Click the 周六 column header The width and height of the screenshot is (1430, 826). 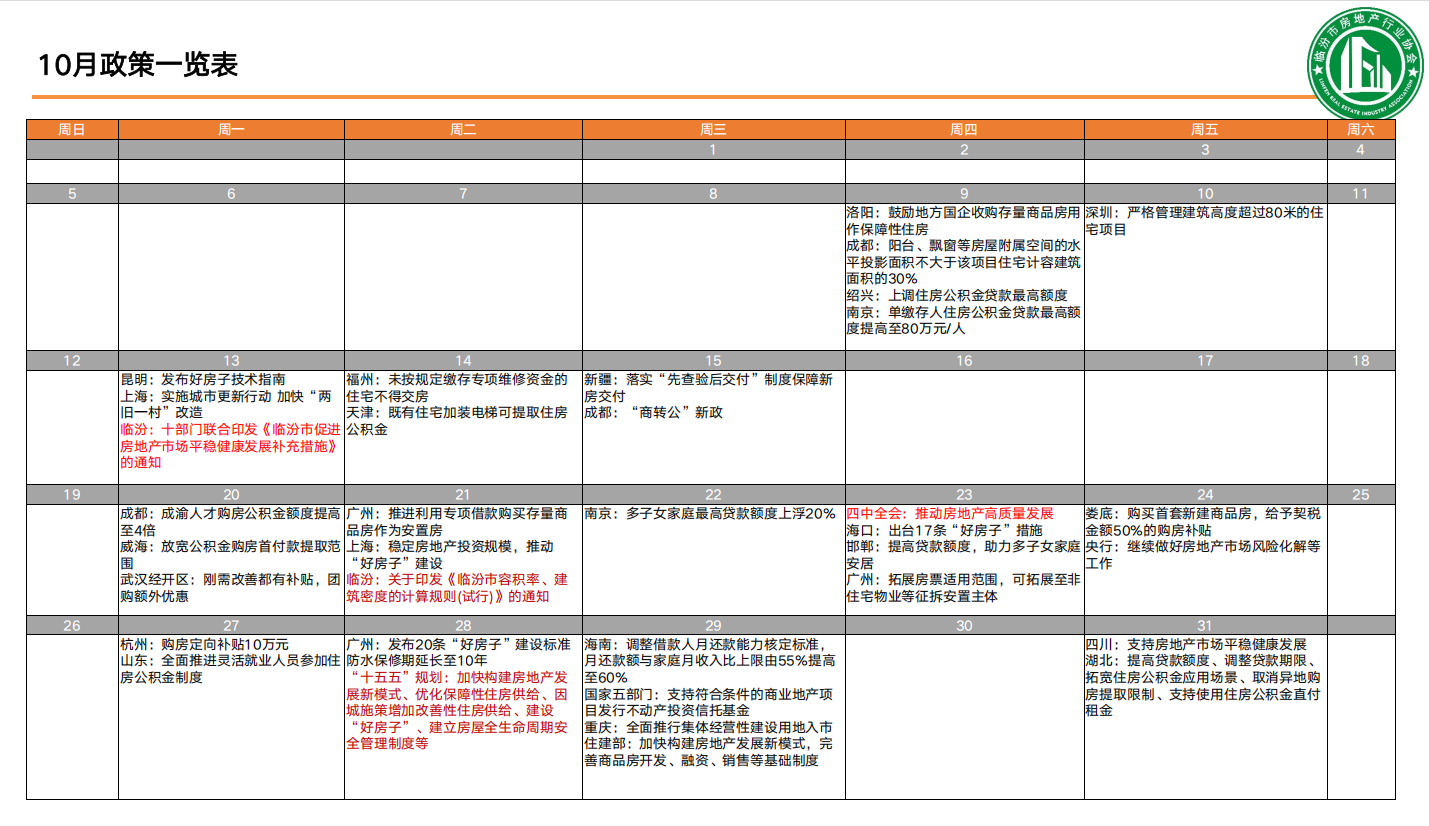point(1360,130)
